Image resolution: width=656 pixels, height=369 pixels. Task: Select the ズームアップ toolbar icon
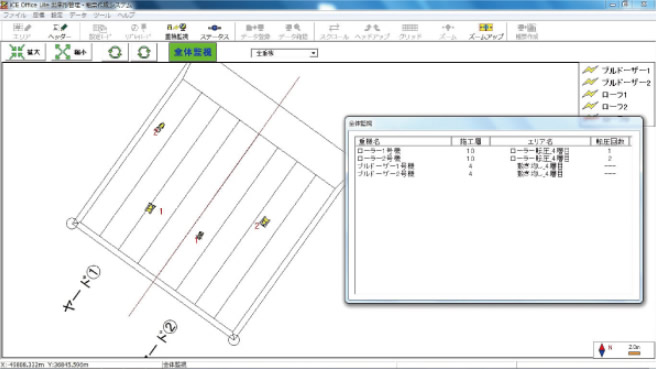tap(485, 31)
